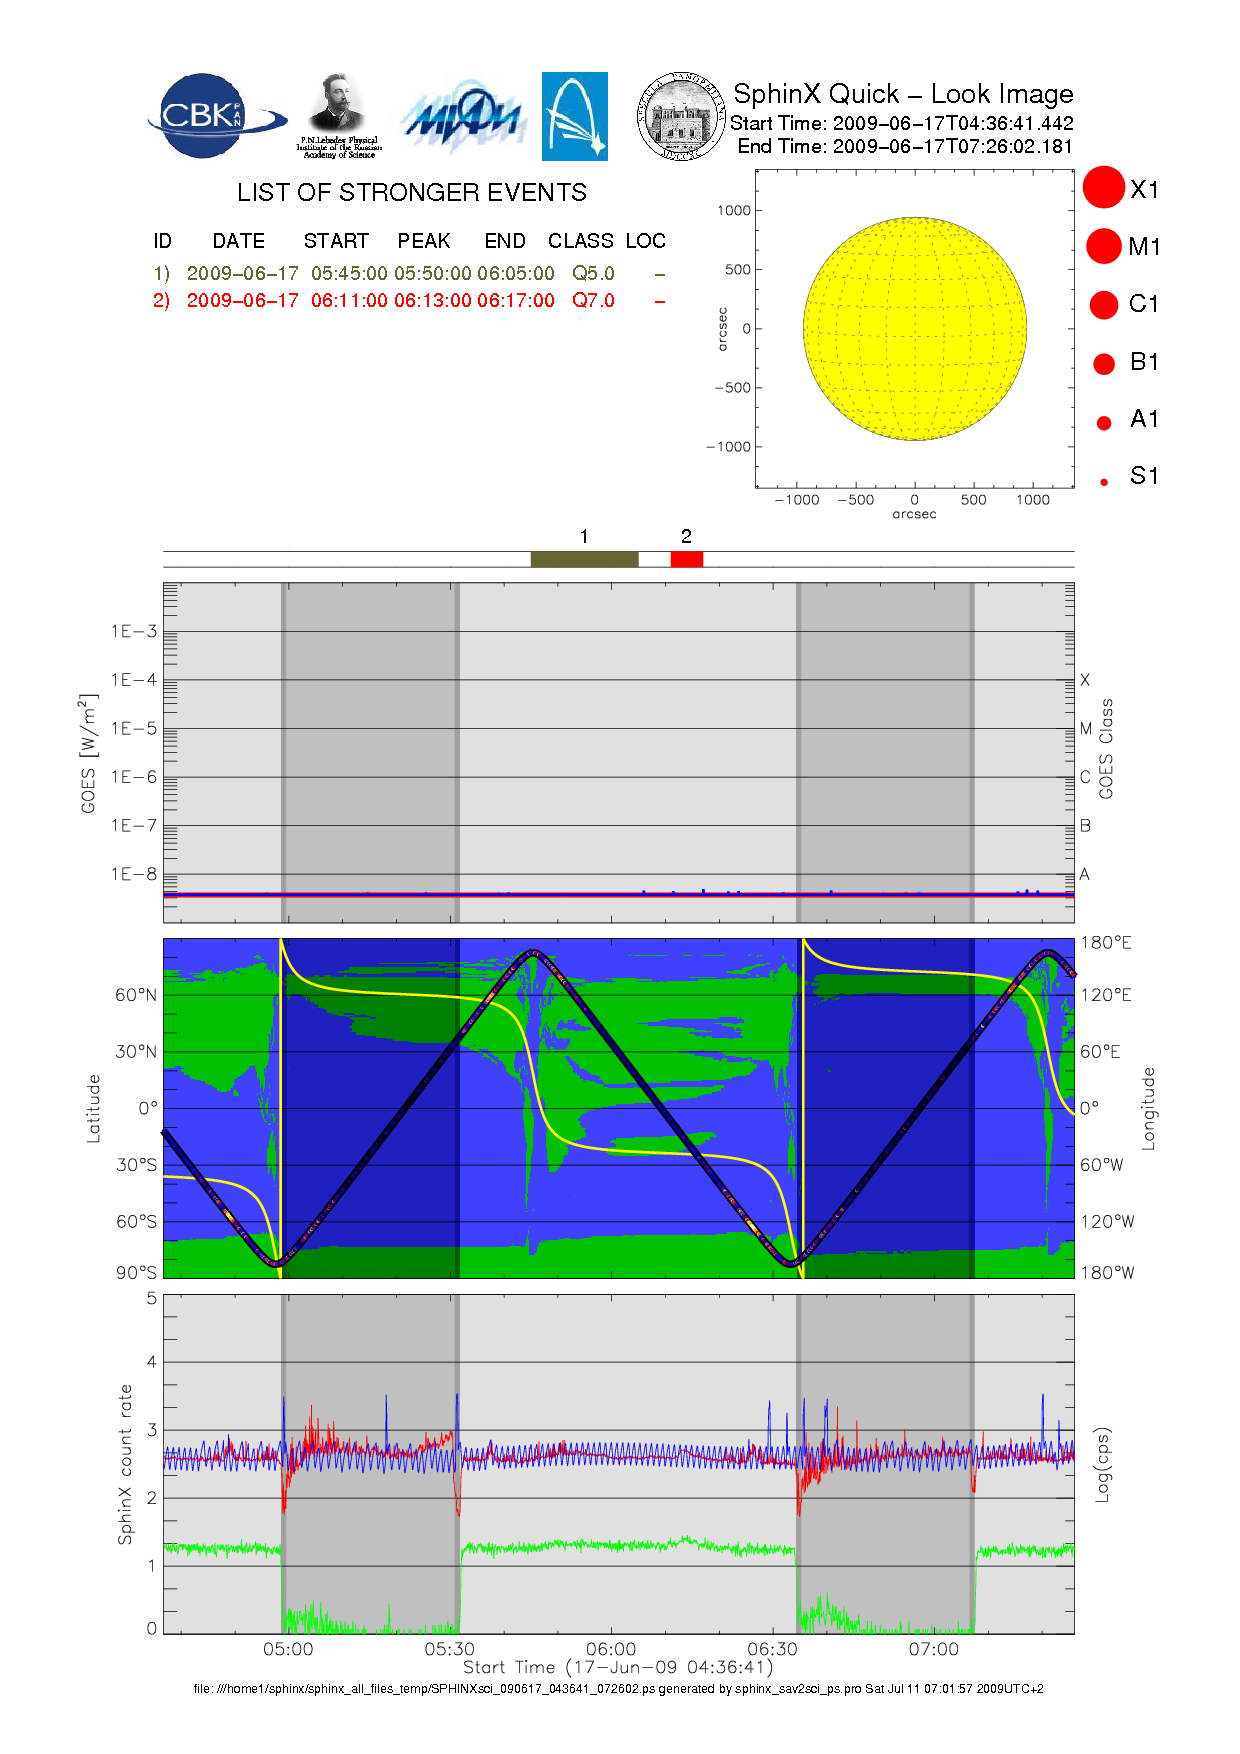Viewport: 1240px width, 1754px height.
Task: Click the round observatory seal logo
Action: [681, 116]
